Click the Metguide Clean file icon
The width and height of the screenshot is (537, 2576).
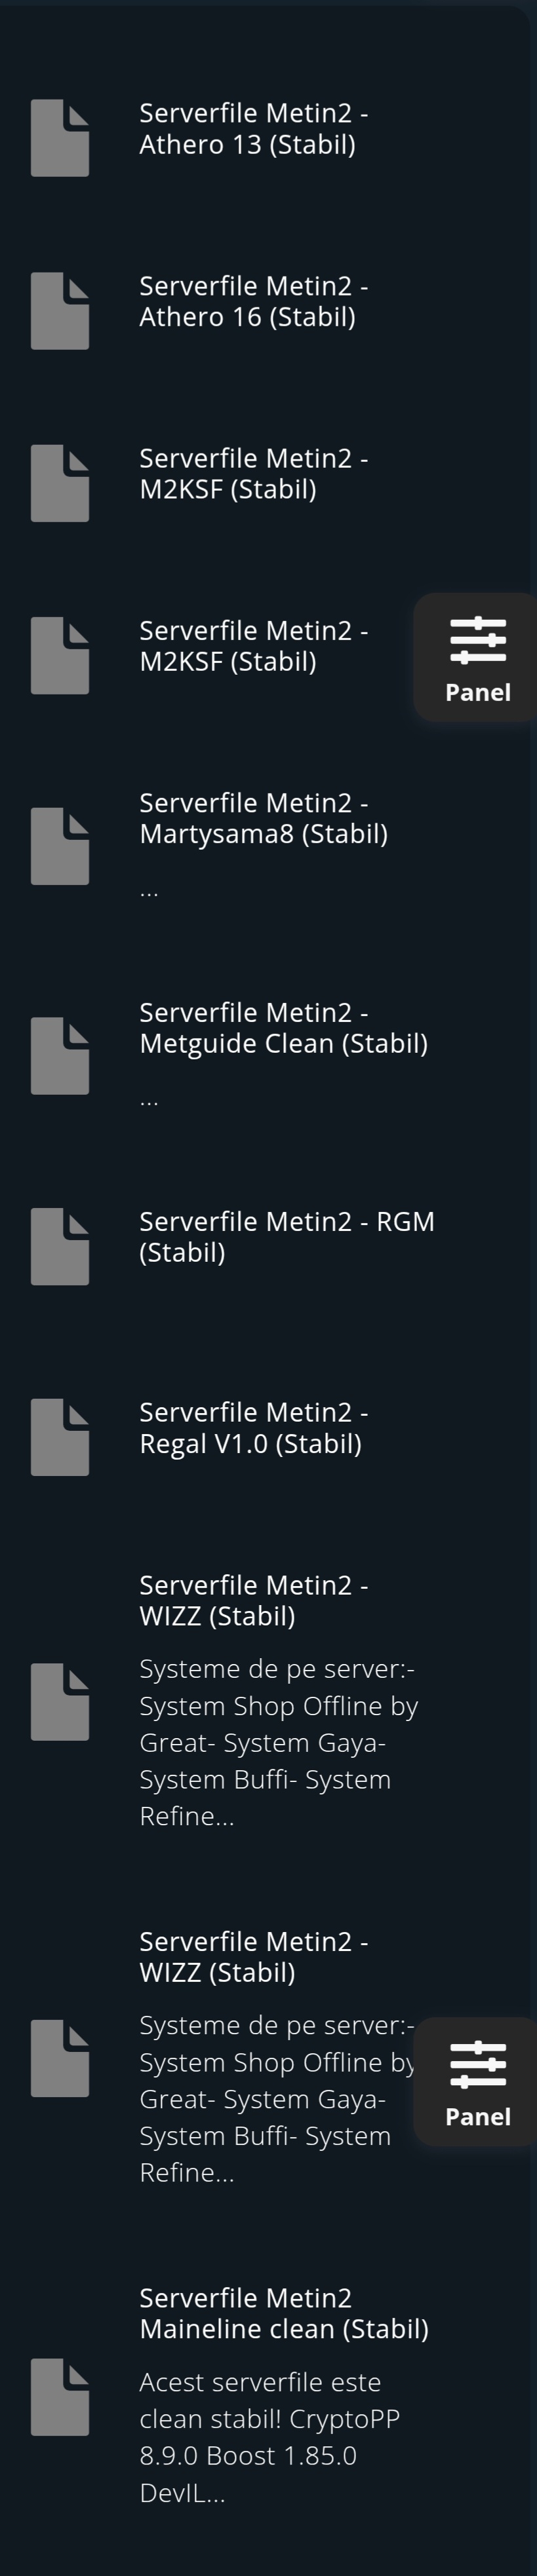coord(60,1056)
